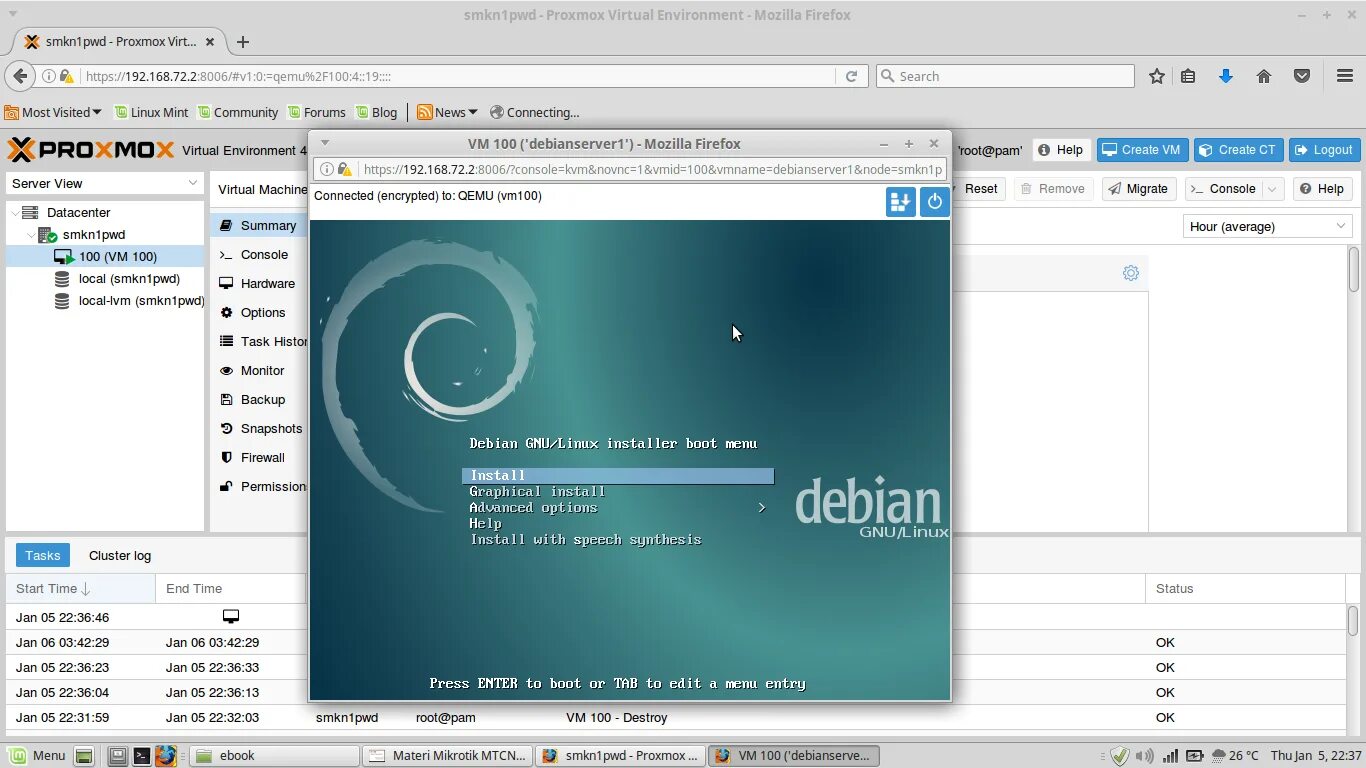Open the Snapshots tab
The image size is (1366, 768).
coord(260,429)
